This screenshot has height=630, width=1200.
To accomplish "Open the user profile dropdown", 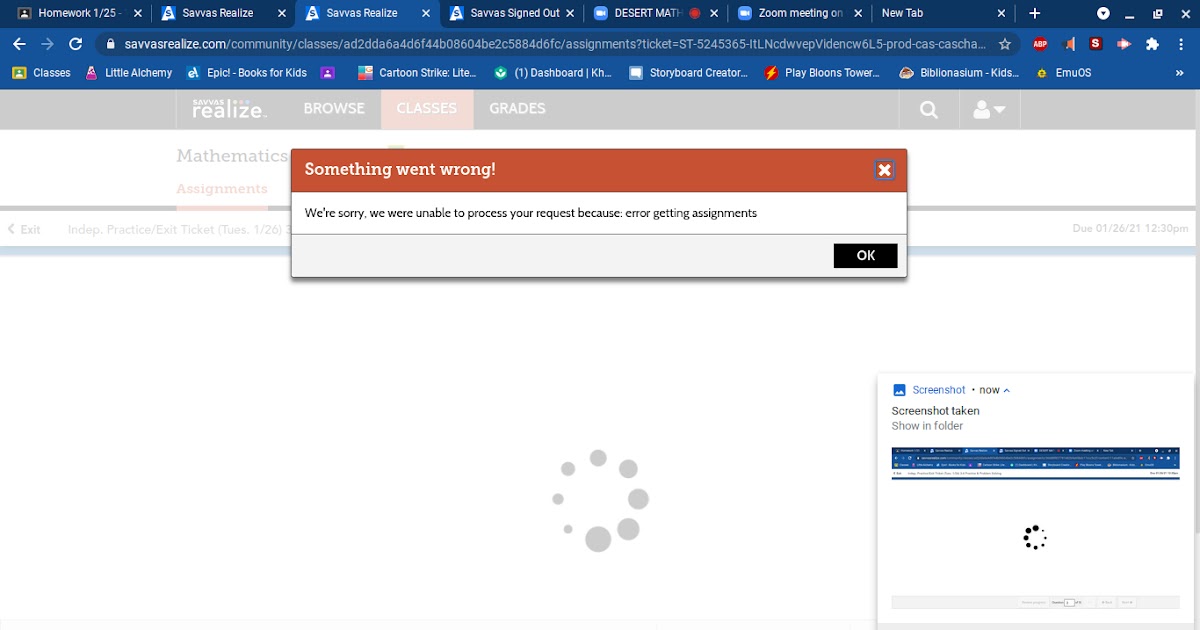I will point(988,110).
